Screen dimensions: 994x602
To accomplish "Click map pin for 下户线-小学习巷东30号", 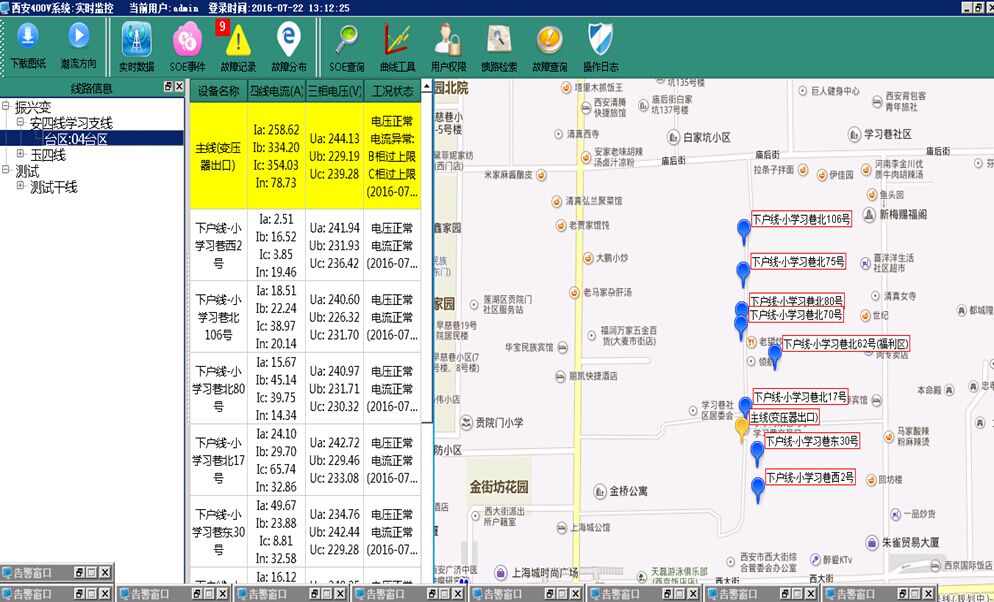I will (x=757, y=454).
